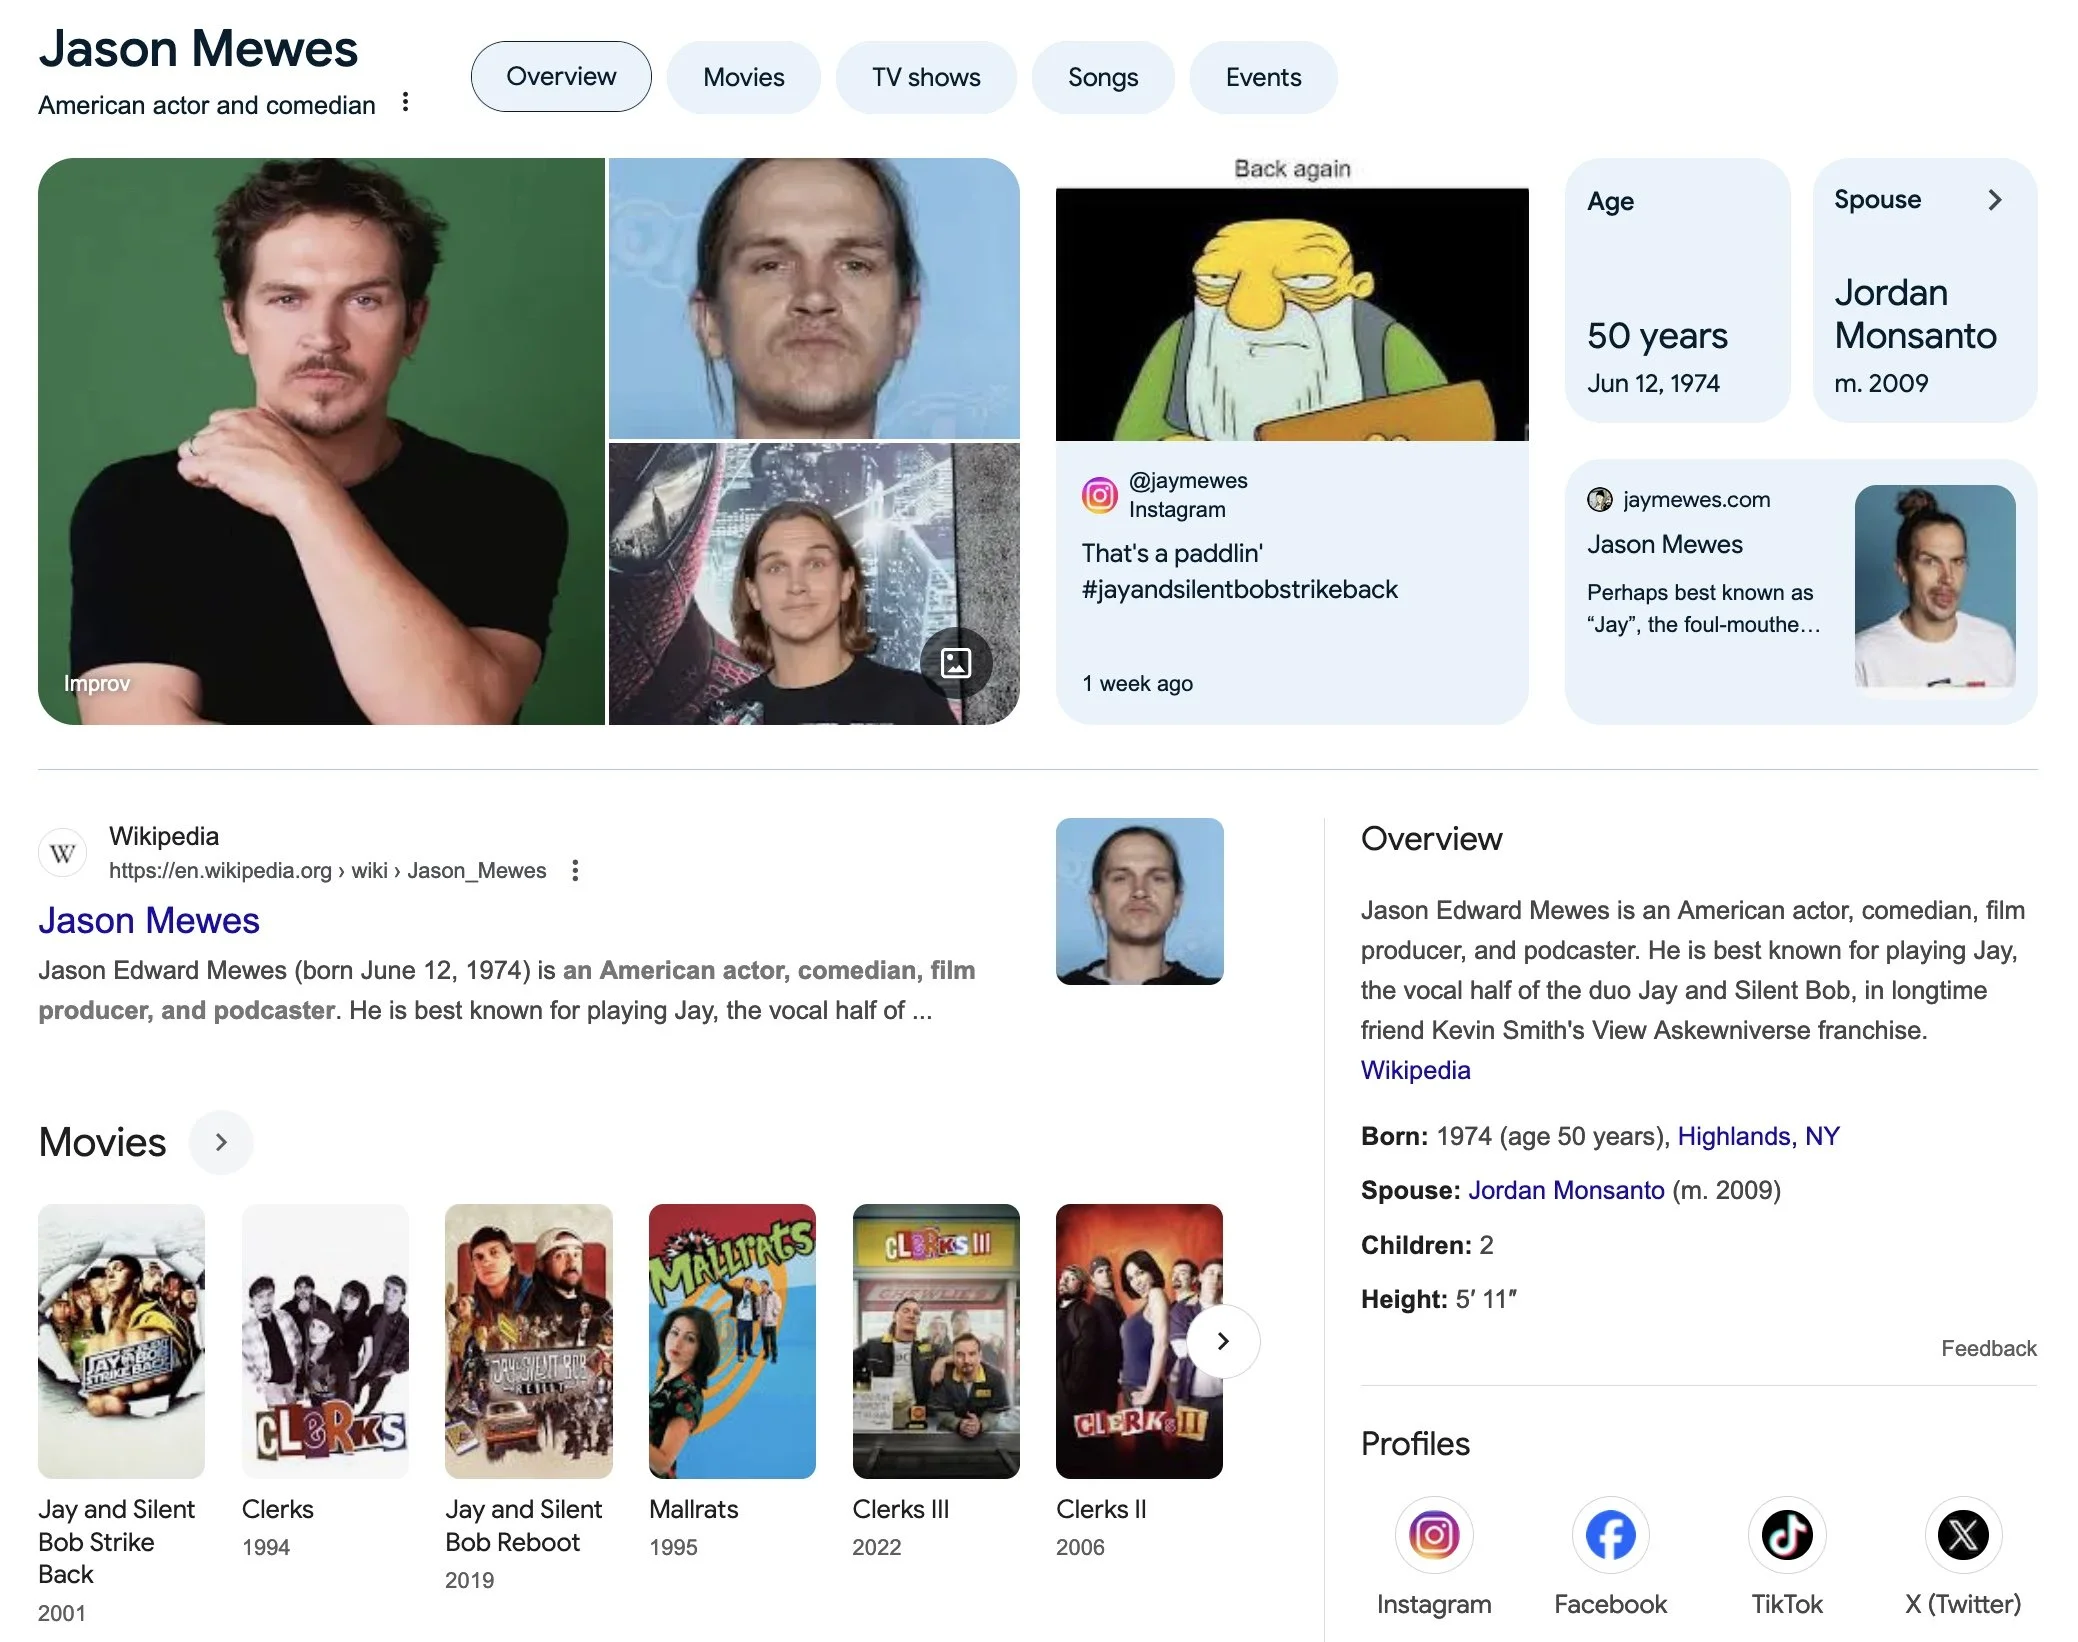The height and width of the screenshot is (1642, 2078).
Task: Click the Jordan Monsanto spouse link in Overview
Action: [1566, 1190]
